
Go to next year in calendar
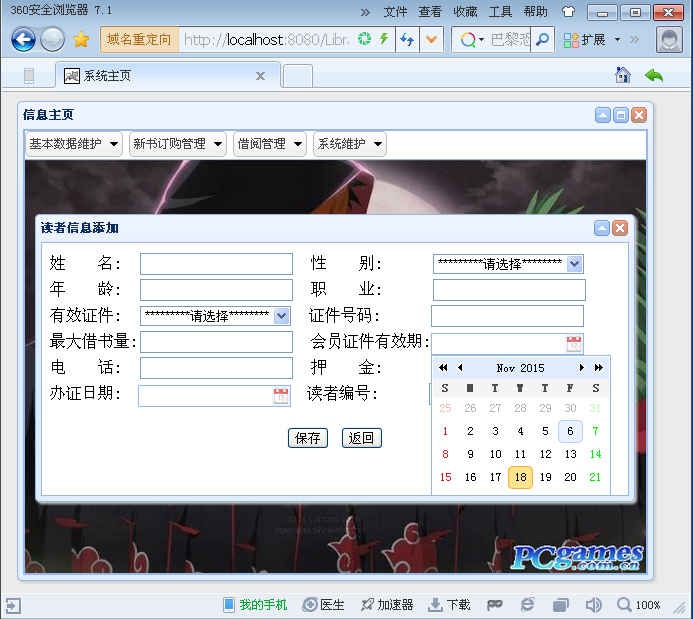[598, 368]
